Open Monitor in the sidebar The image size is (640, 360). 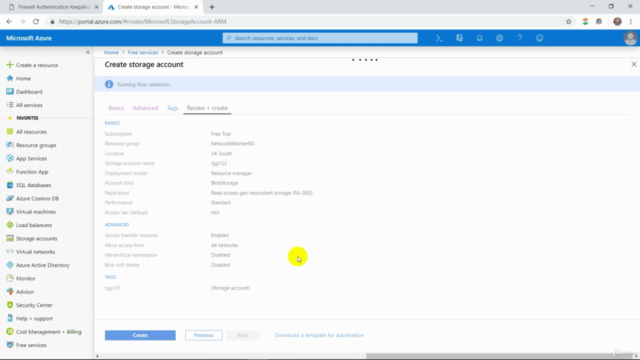tap(25, 278)
